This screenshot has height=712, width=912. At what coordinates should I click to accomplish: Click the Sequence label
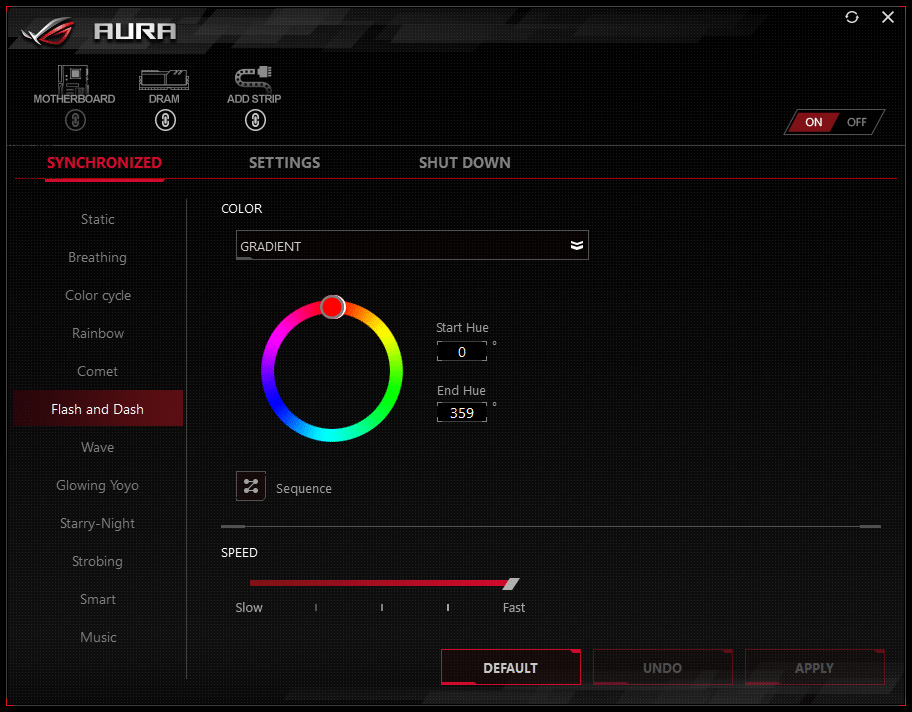(304, 489)
